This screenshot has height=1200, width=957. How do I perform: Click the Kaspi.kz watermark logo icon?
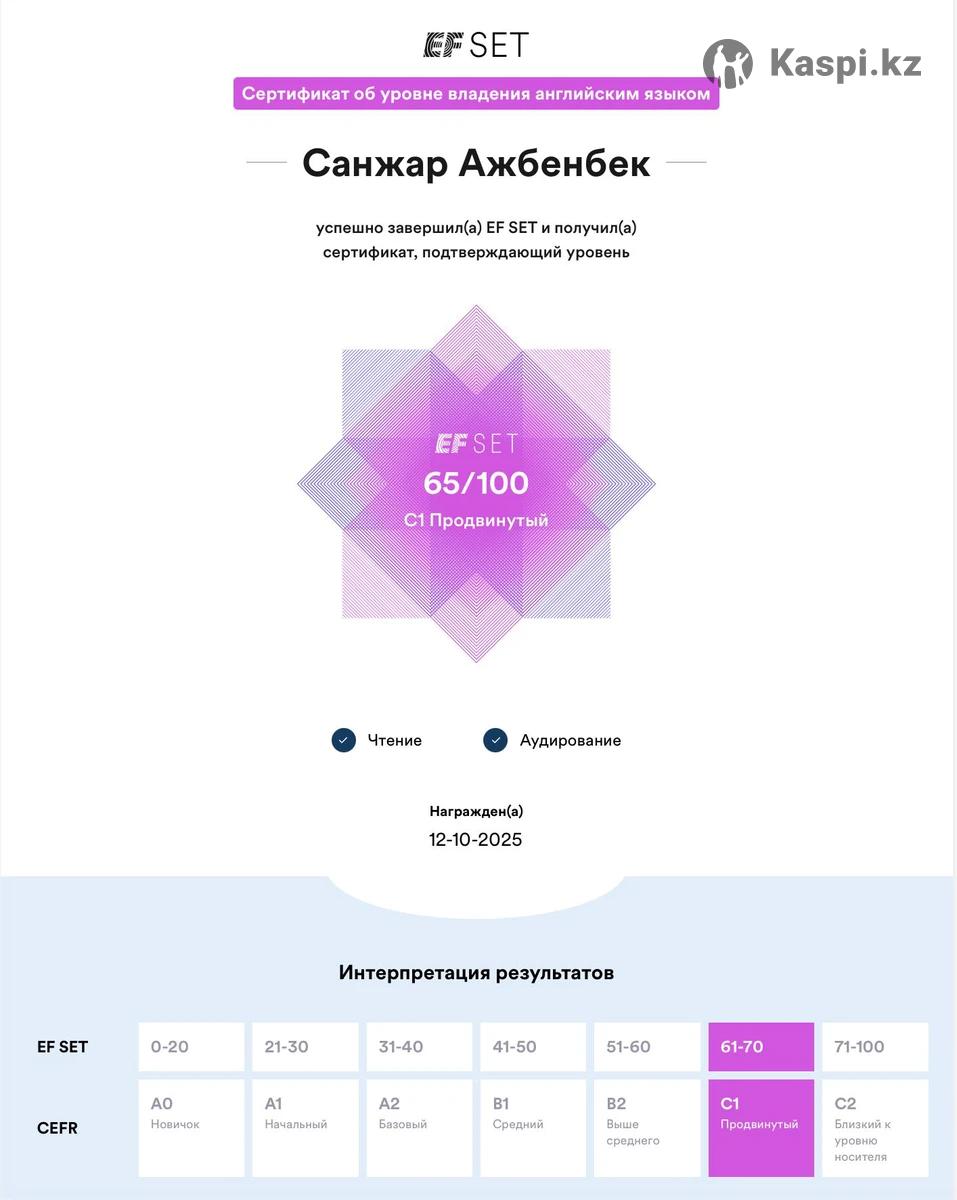(x=728, y=64)
